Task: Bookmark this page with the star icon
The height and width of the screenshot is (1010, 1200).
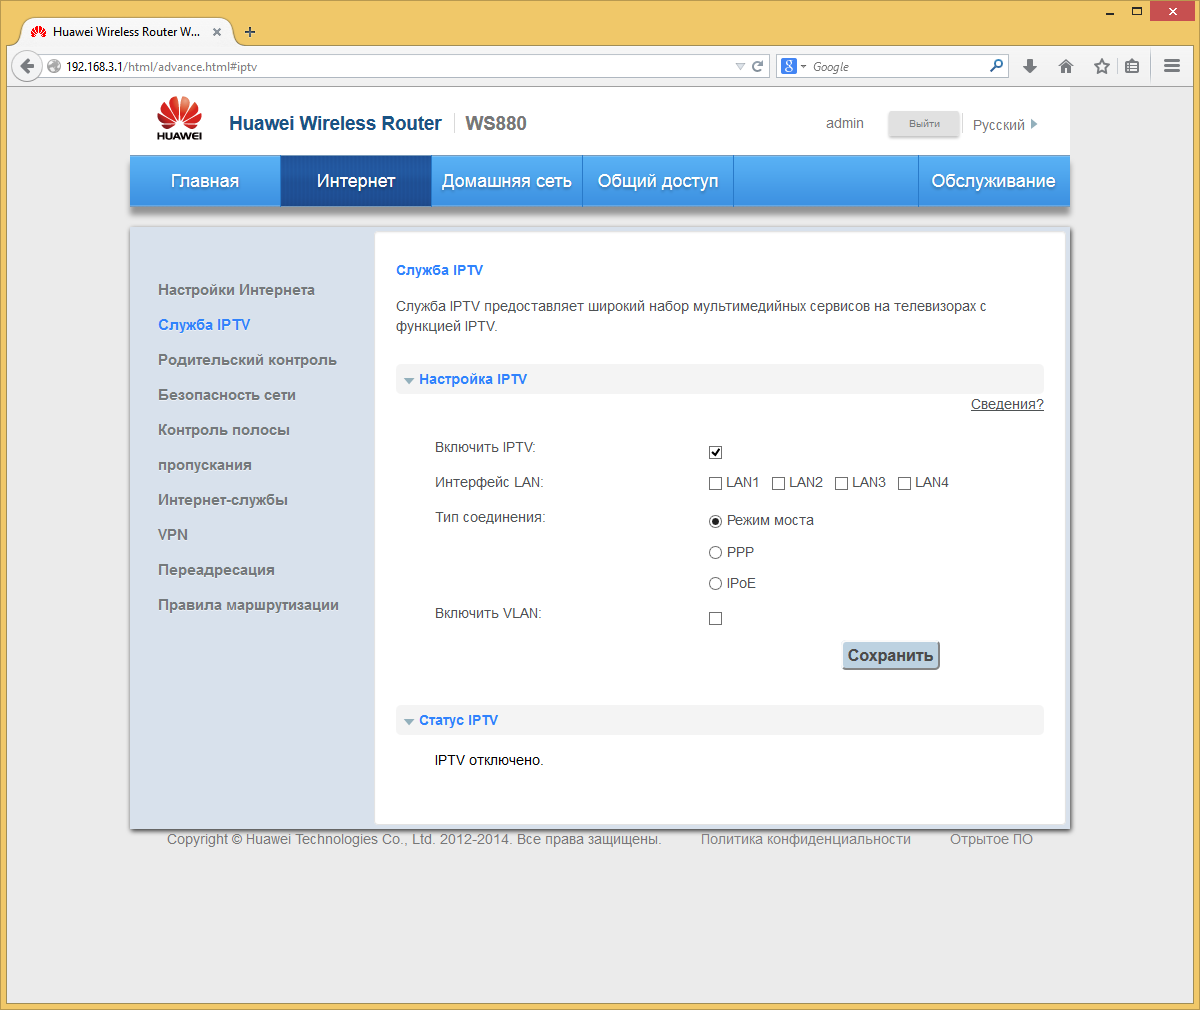Action: [x=1102, y=66]
